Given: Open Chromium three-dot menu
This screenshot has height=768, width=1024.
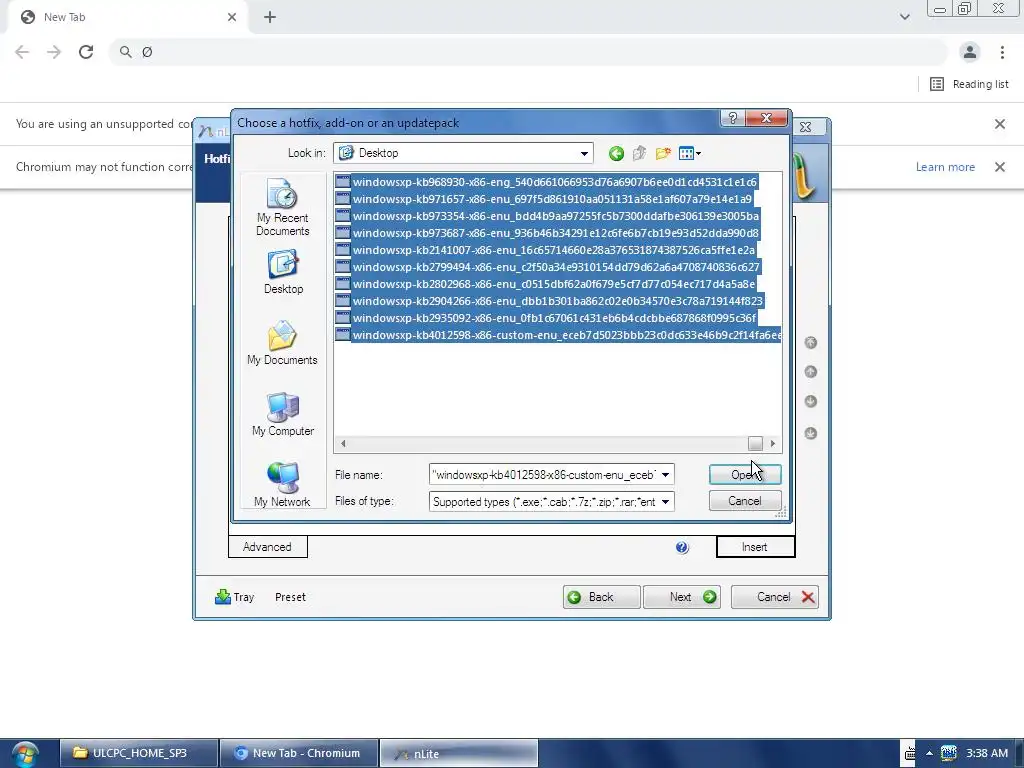Looking at the screenshot, I should (1002, 52).
